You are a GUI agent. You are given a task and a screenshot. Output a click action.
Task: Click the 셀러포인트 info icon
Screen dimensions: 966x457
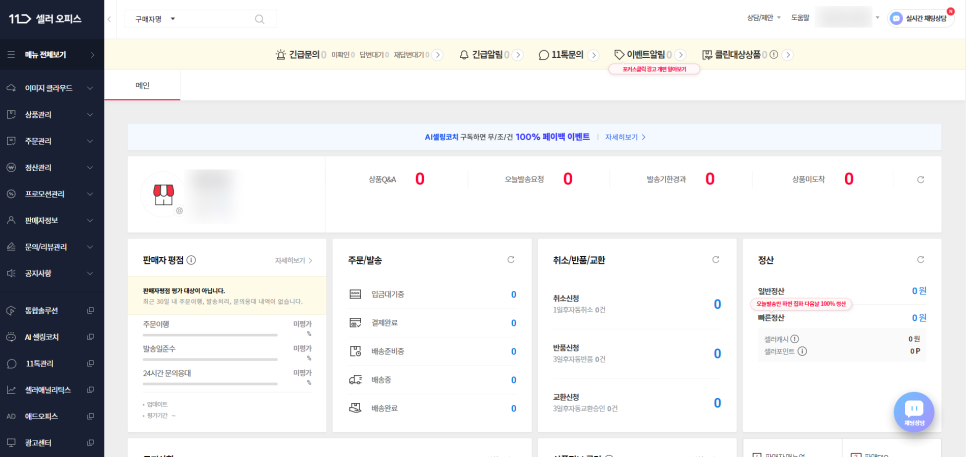coord(802,352)
